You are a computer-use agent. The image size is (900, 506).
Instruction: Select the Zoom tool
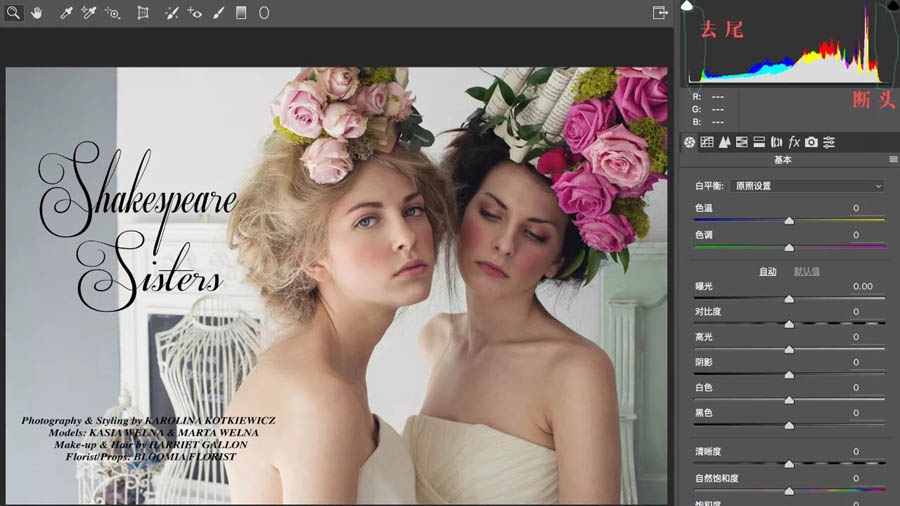pos(13,13)
